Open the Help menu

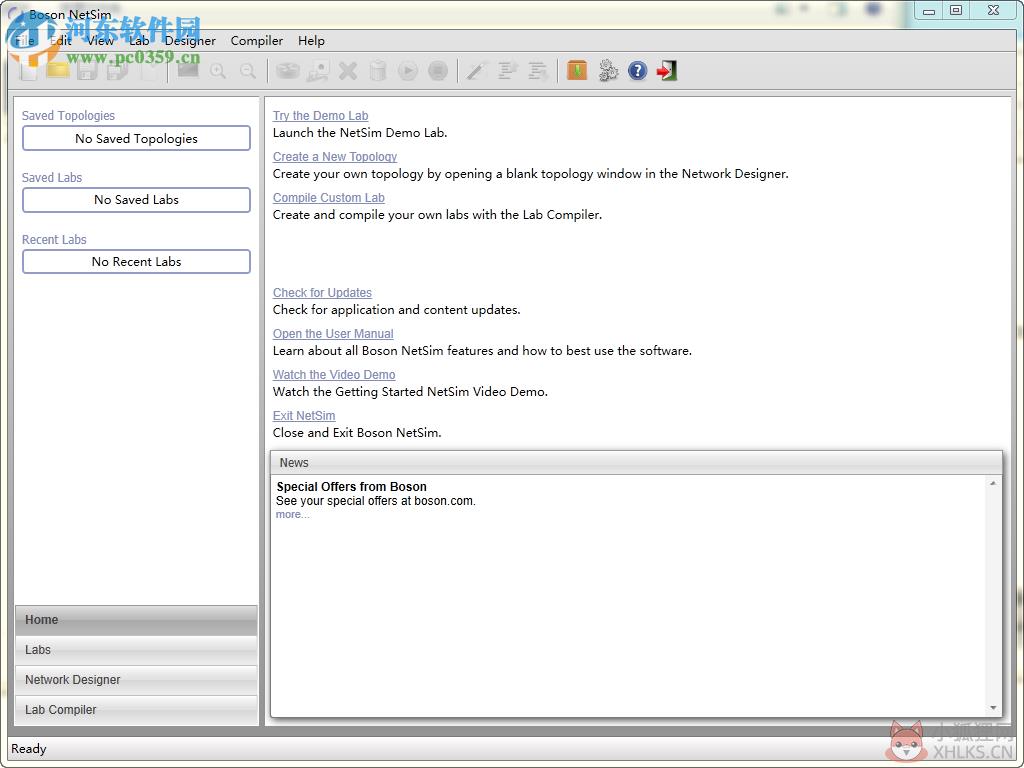point(312,40)
